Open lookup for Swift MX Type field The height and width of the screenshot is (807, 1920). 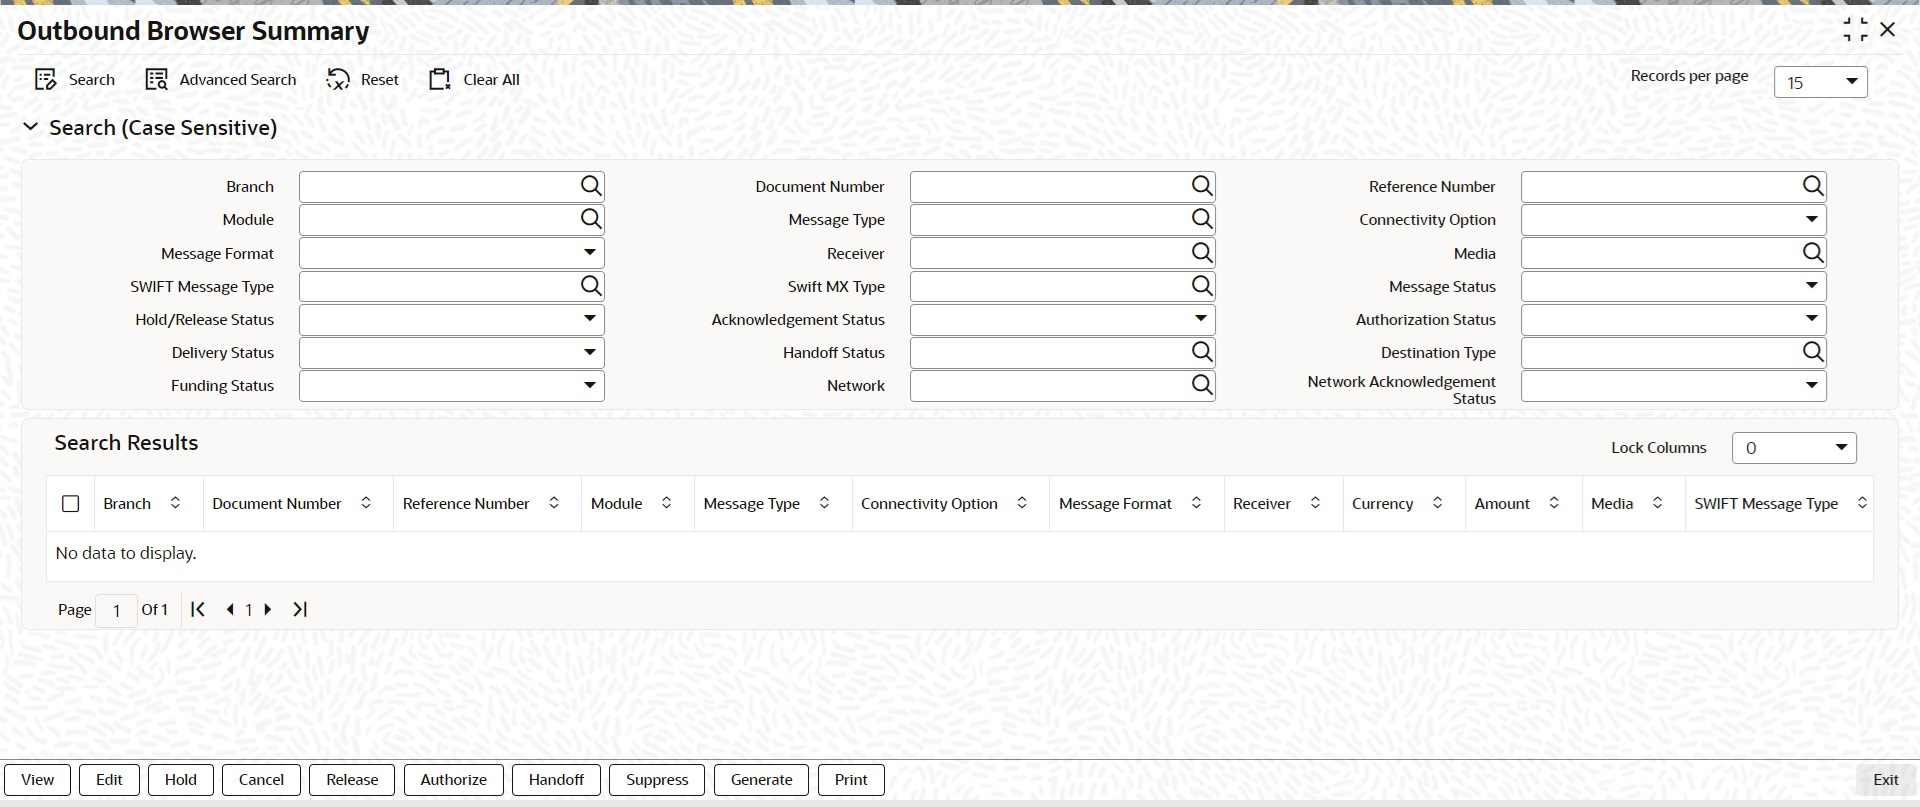coord(1202,286)
